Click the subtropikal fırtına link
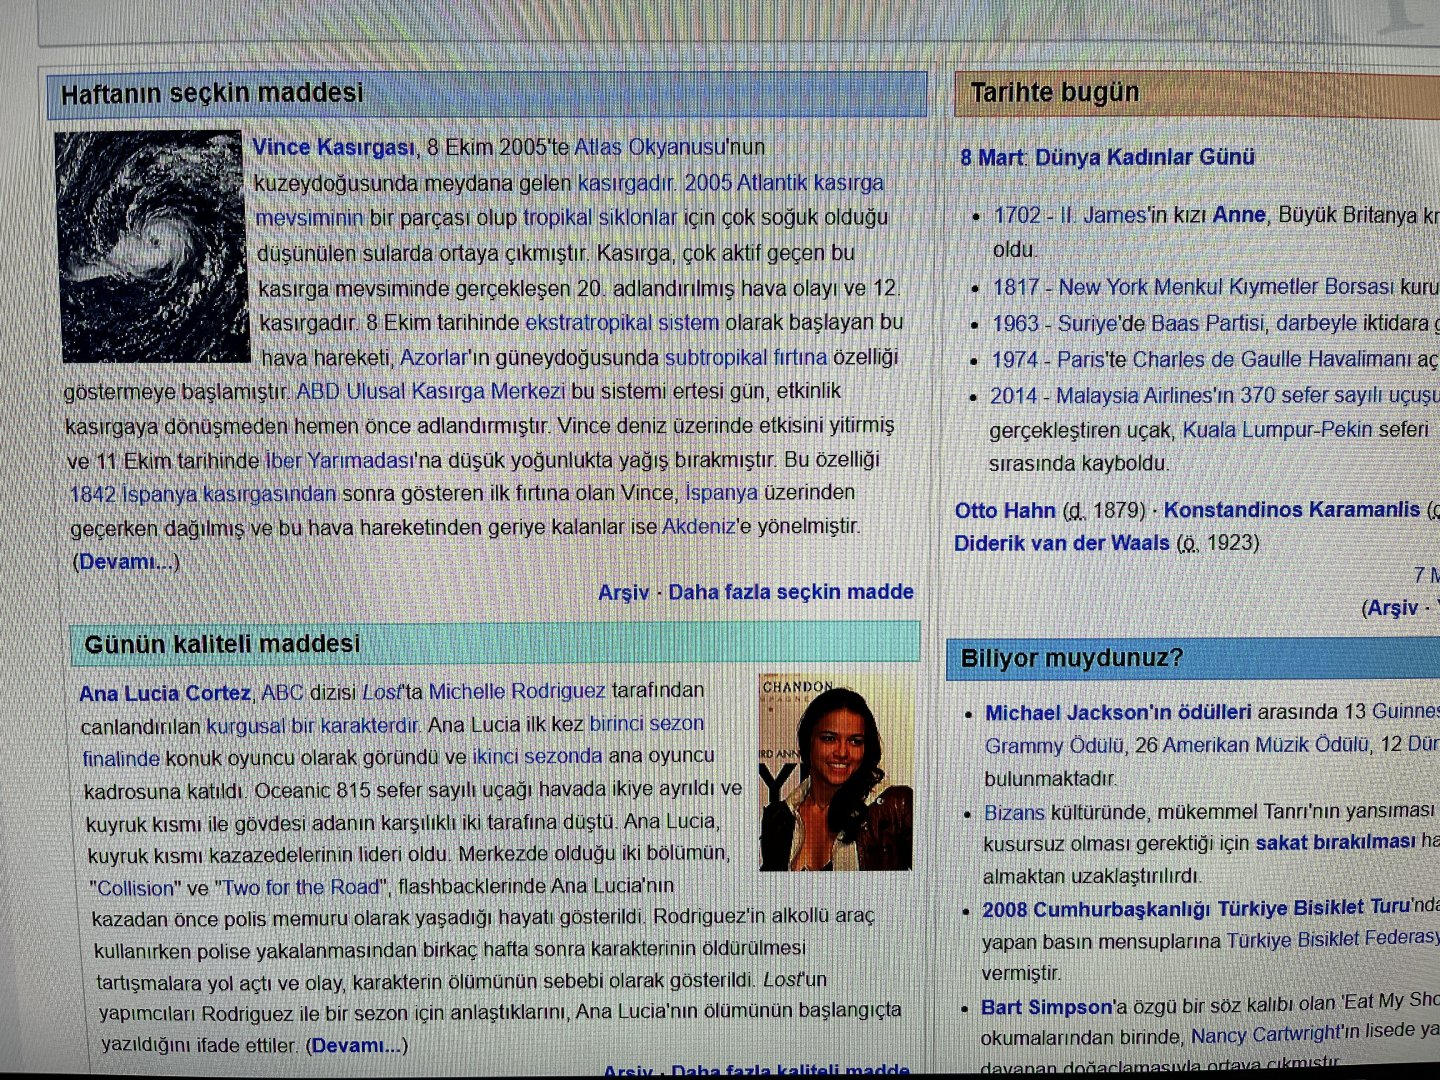The width and height of the screenshot is (1440, 1080). pyautogui.click(x=746, y=357)
